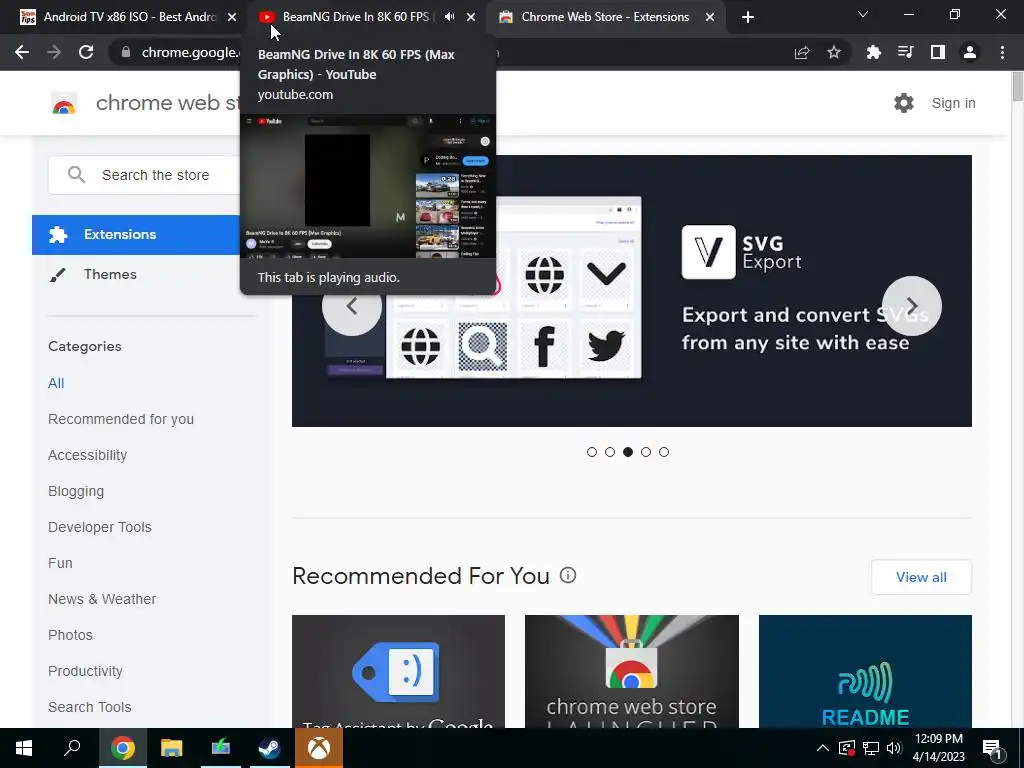Open the taskbar clock and date
The width and height of the screenshot is (1024, 768).
pyautogui.click(x=938, y=748)
